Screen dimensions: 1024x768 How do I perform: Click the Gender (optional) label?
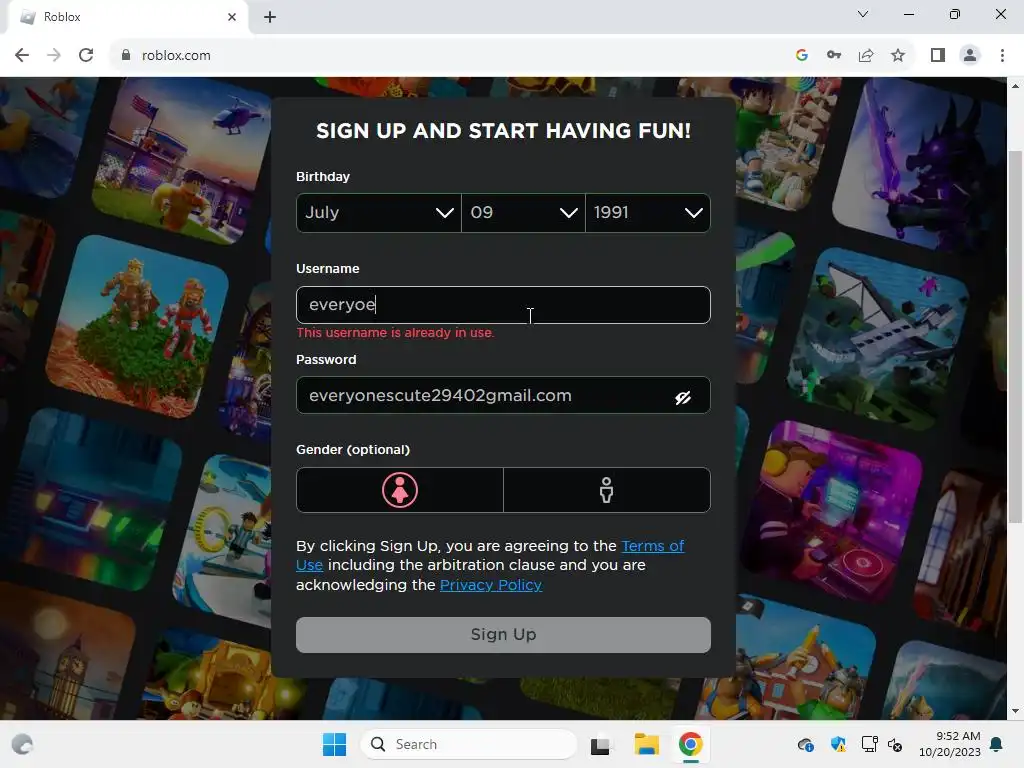click(x=353, y=450)
